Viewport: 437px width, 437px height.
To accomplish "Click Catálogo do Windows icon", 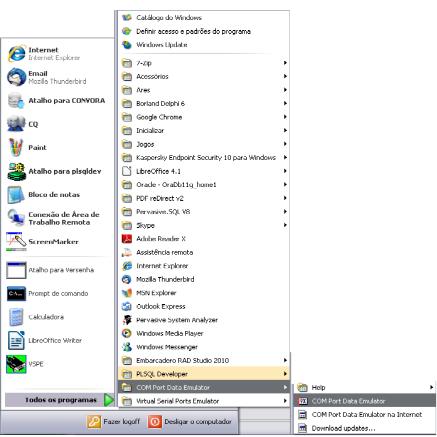I will [x=127, y=18].
